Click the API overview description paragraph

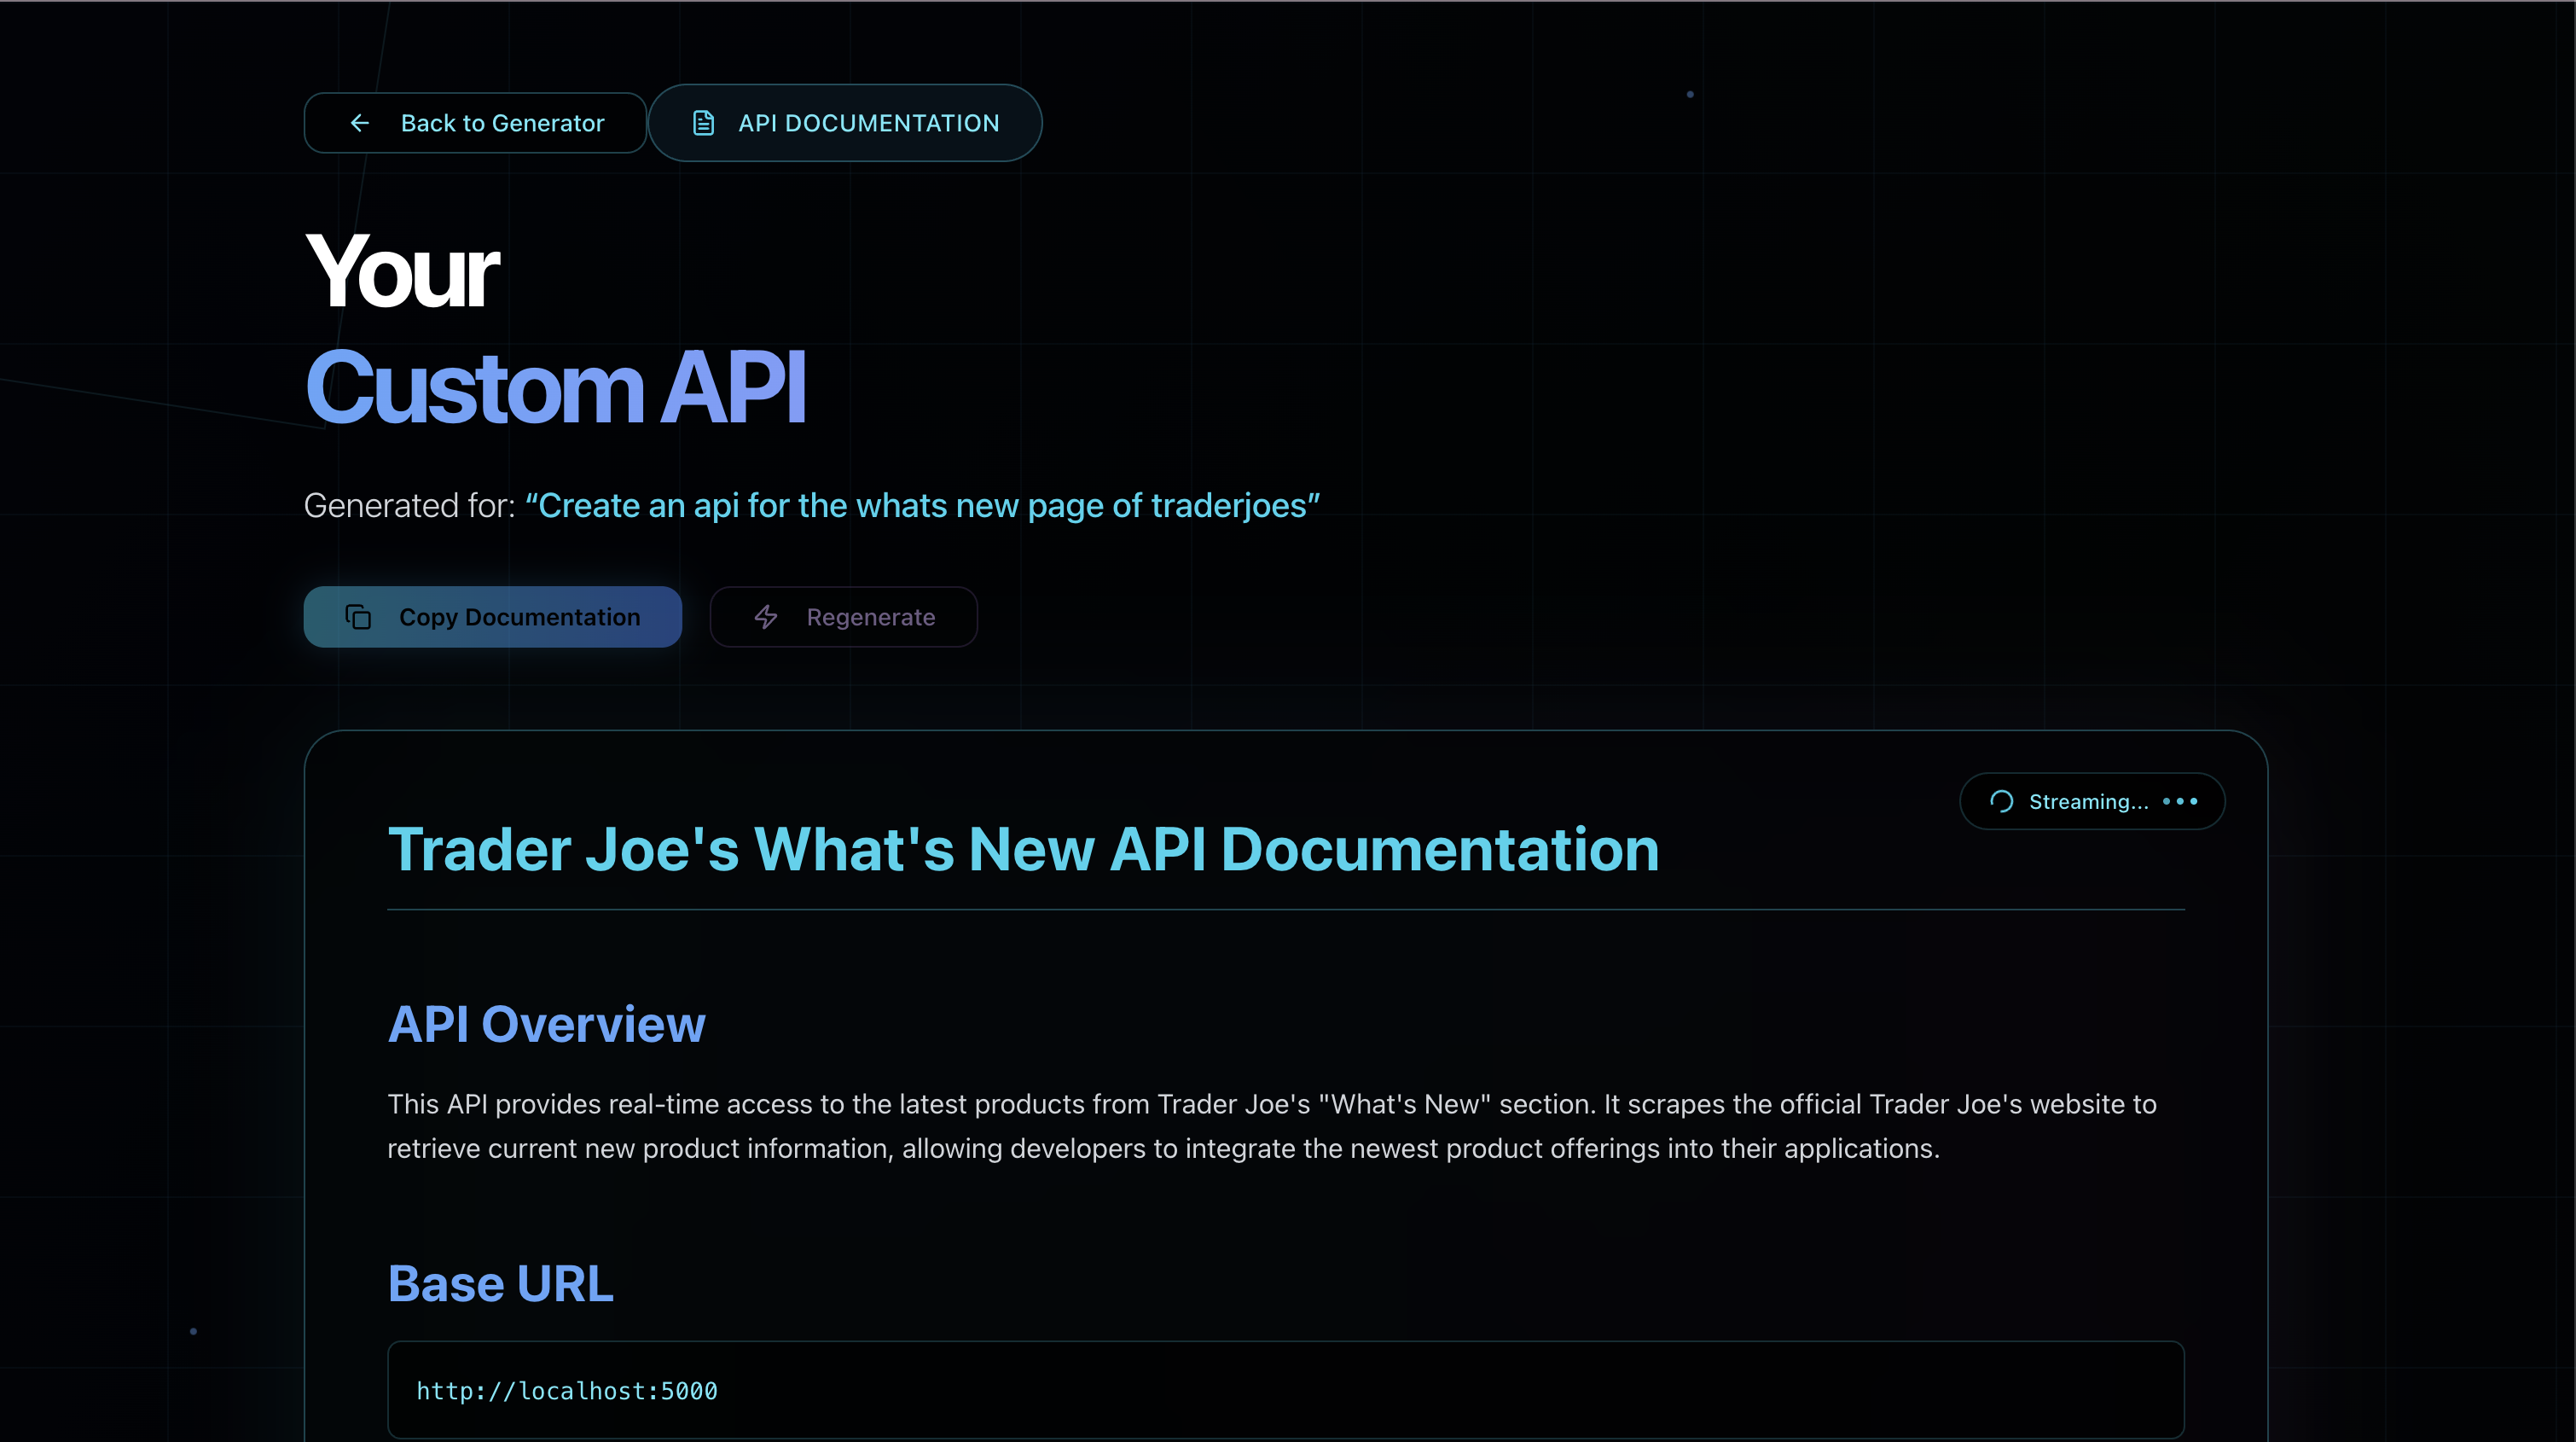(1270, 1126)
